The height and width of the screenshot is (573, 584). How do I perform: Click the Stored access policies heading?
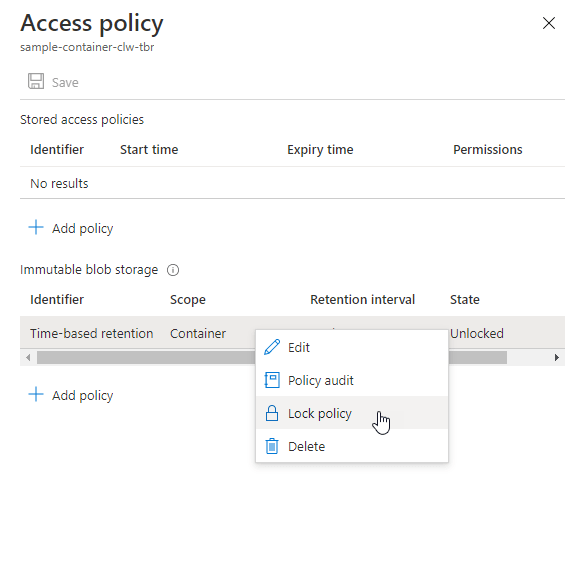click(82, 120)
